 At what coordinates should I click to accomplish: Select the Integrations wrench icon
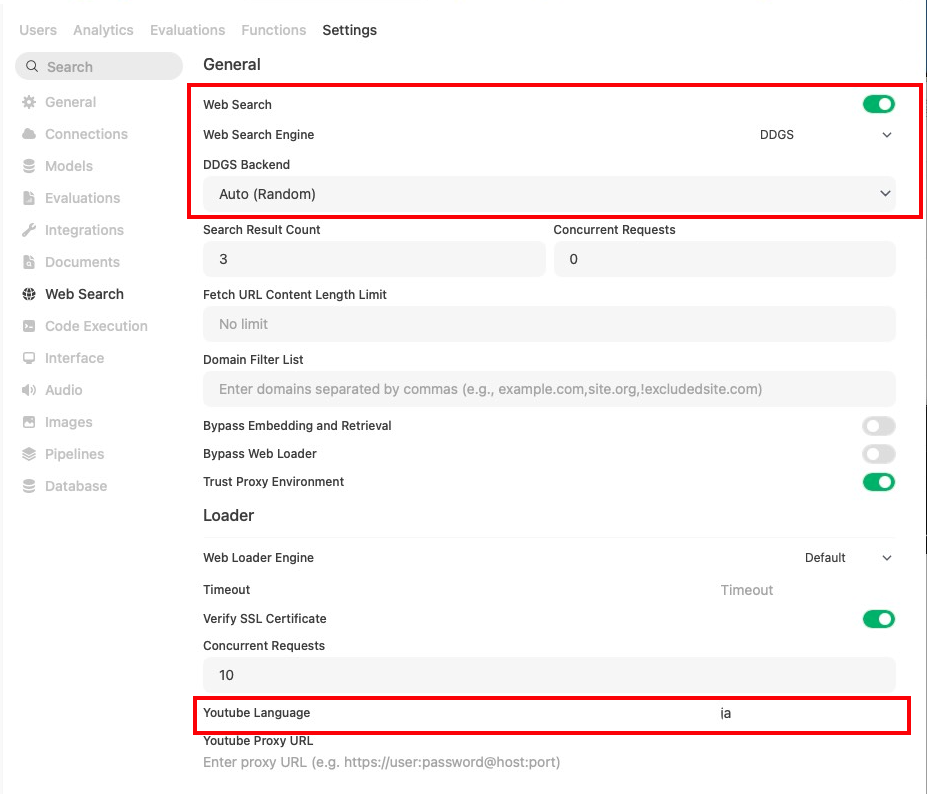[29, 230]
